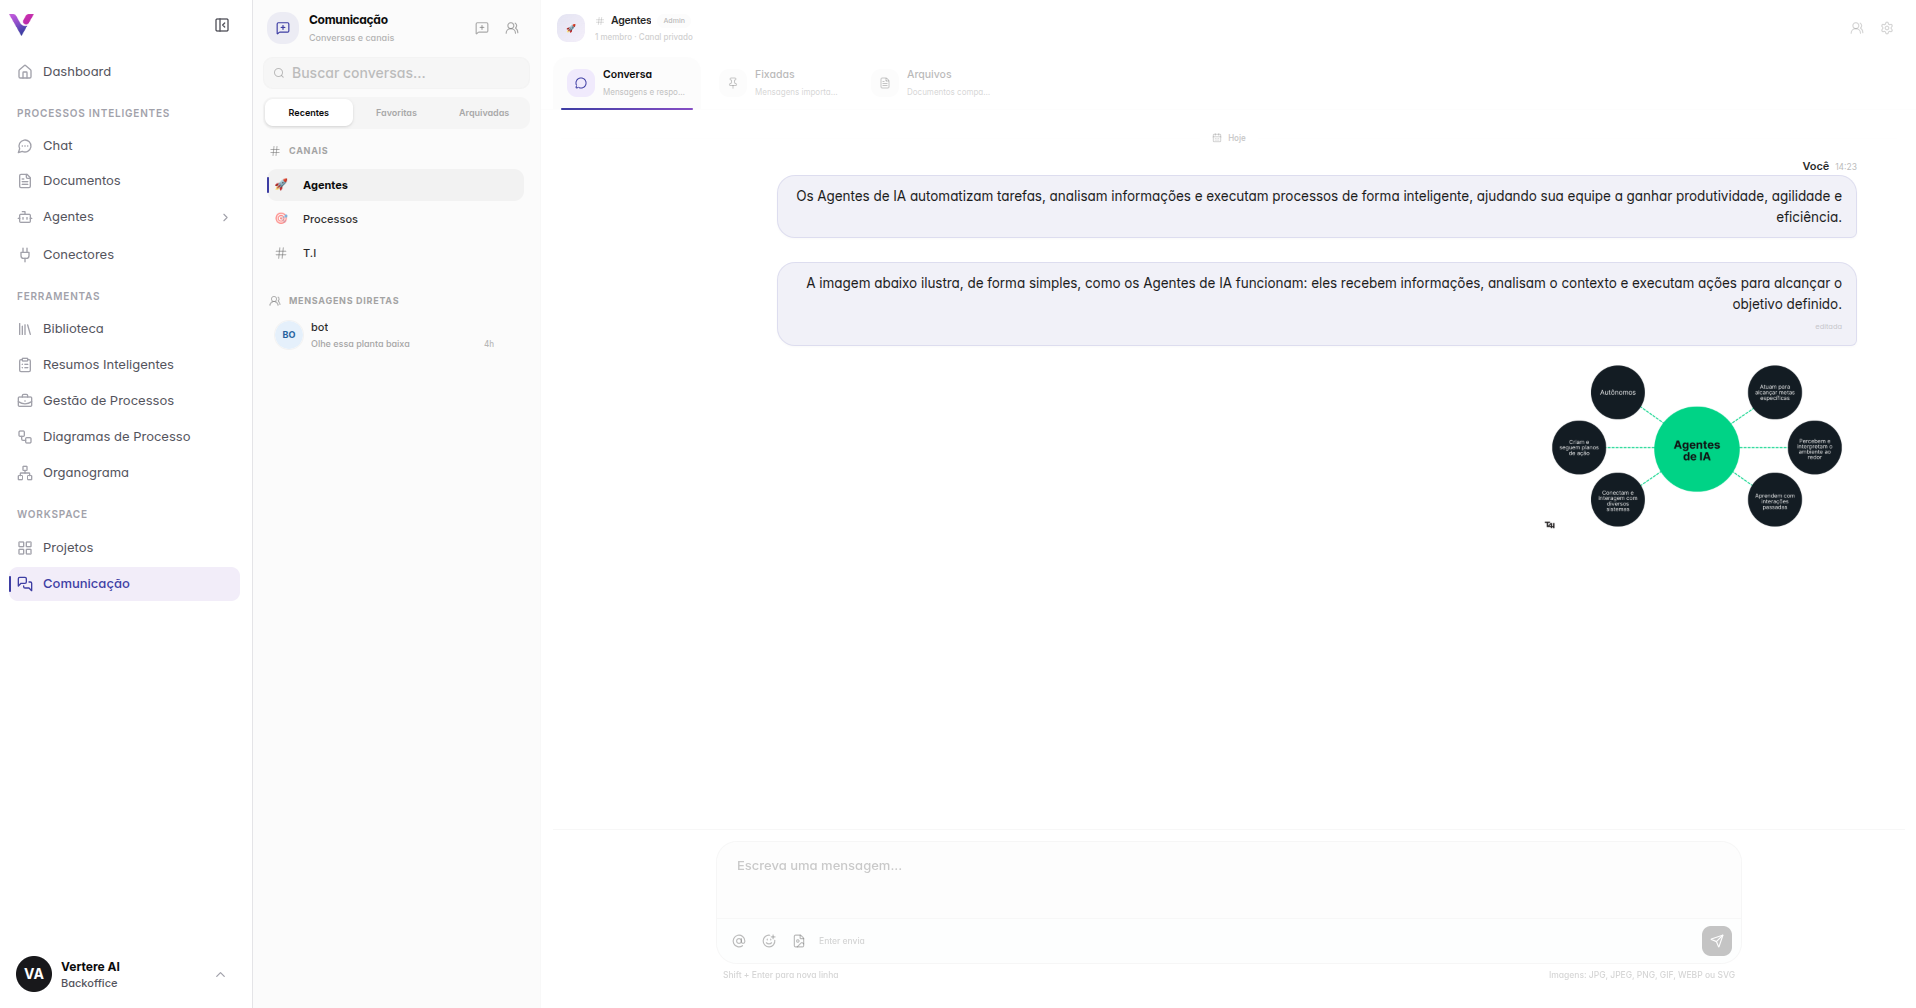Screen dimensions: 1916x1008
Task: Click the new conversation icon
Action: (482, 28)
